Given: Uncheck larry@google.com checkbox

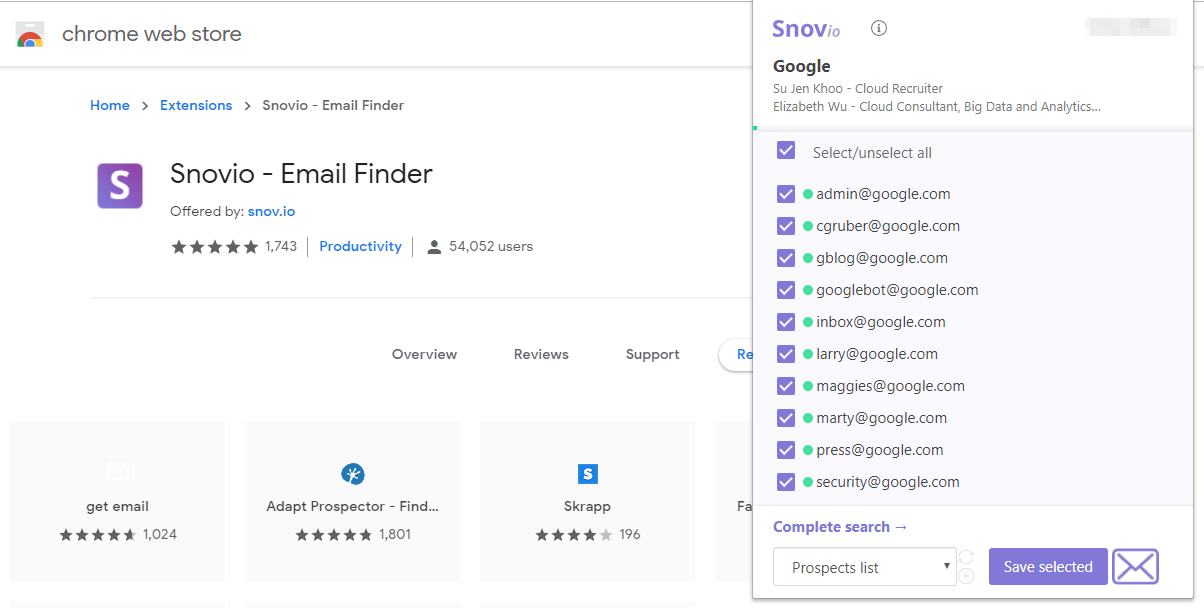Looking at the screenshot, I should coord(786,354).
